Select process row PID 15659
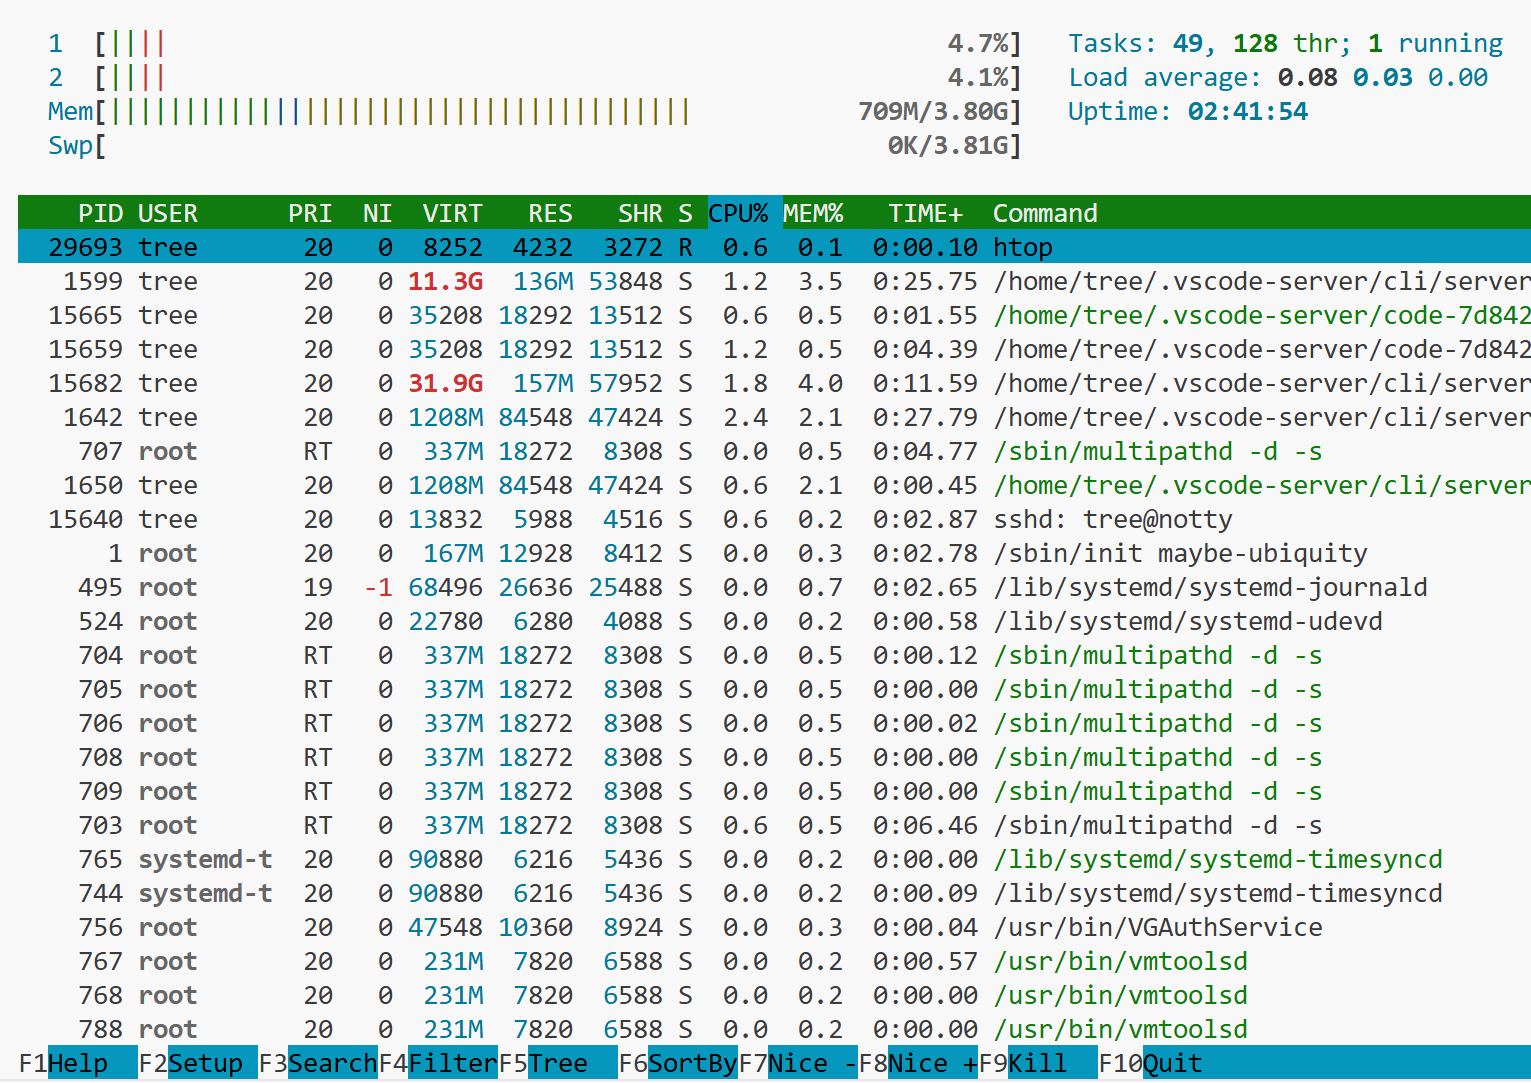The image size is (1531, 1083). (774, 349)
